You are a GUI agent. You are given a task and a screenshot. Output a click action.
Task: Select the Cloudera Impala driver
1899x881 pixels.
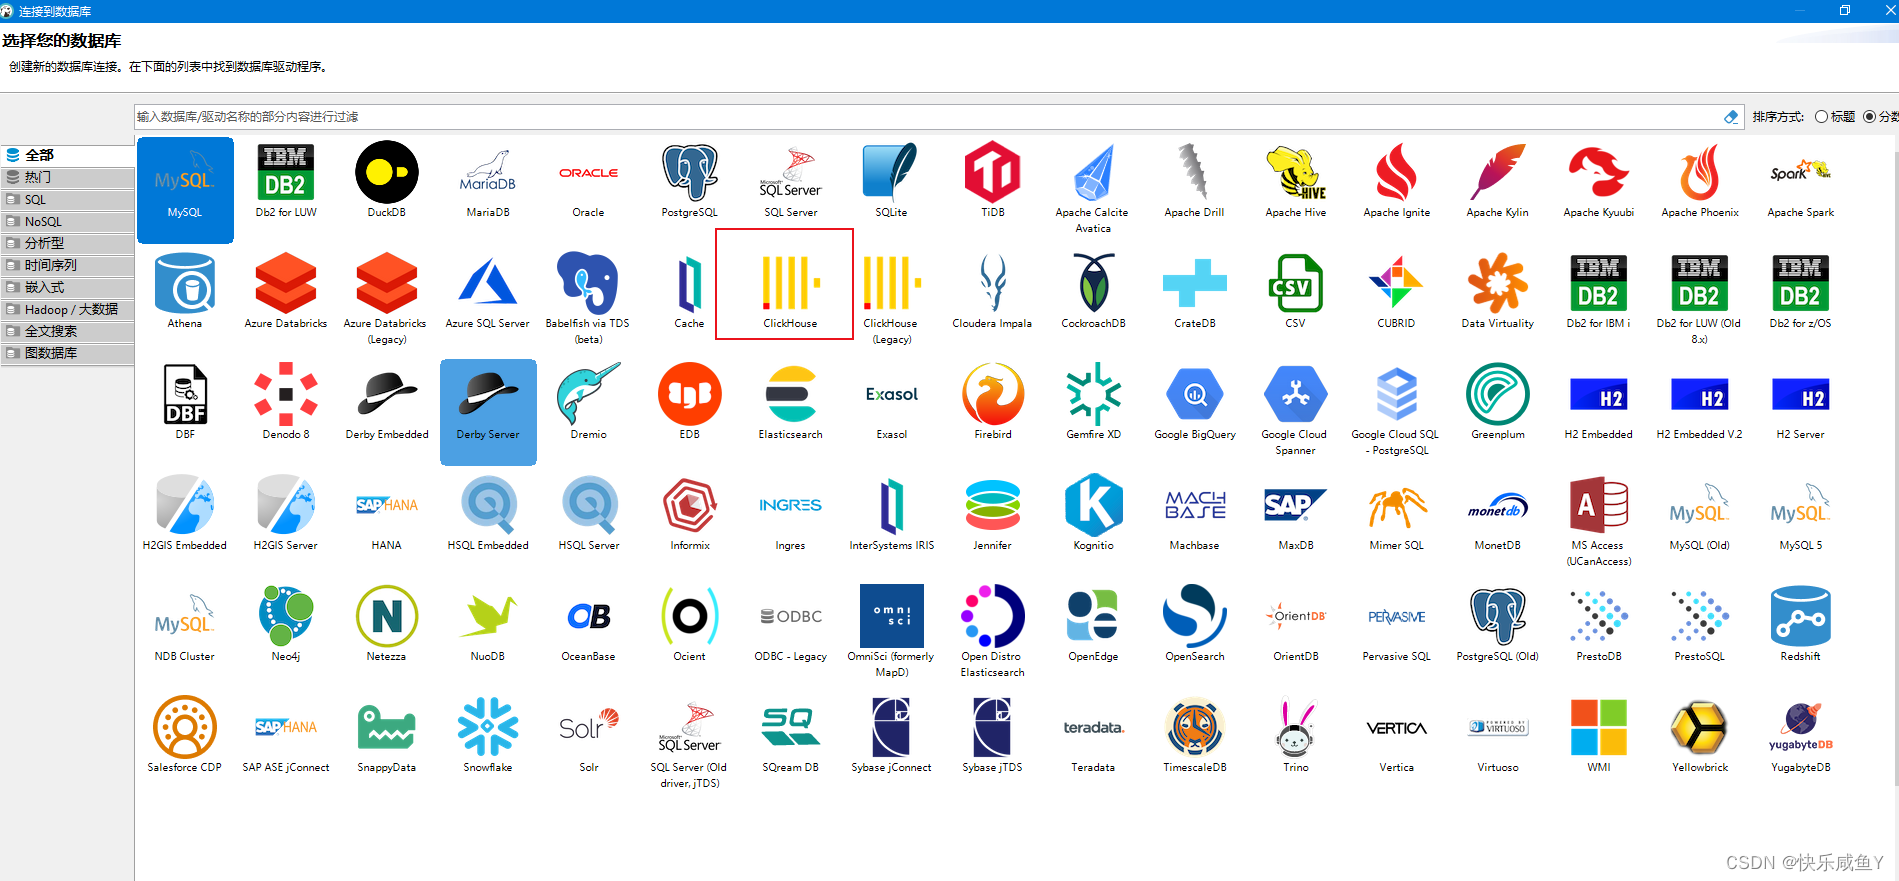992,292
